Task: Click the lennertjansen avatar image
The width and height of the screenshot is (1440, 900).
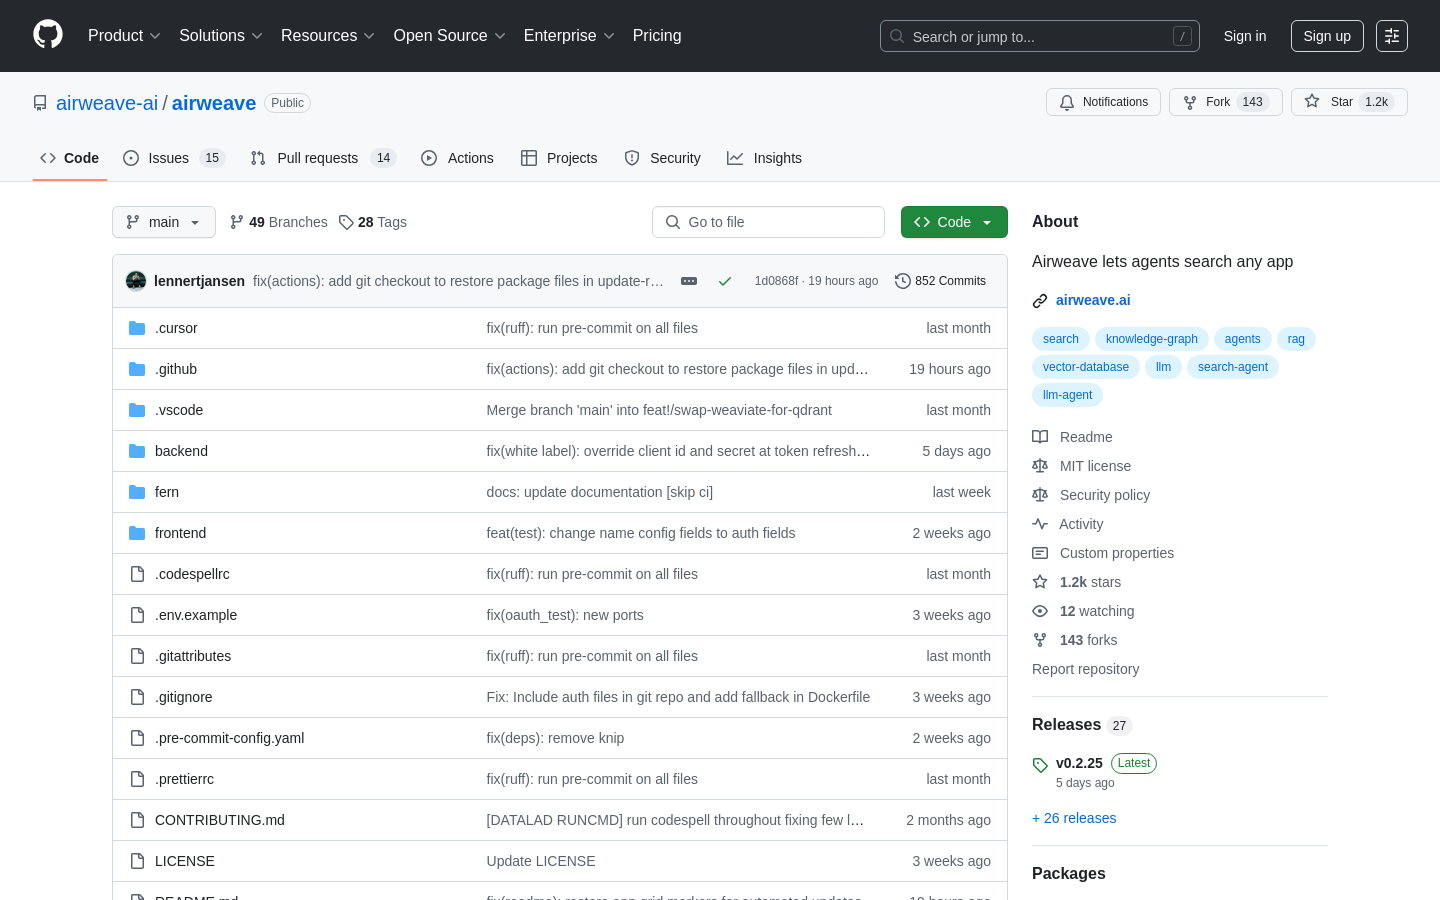Action: pyautogui.click(x=136, y=281)
